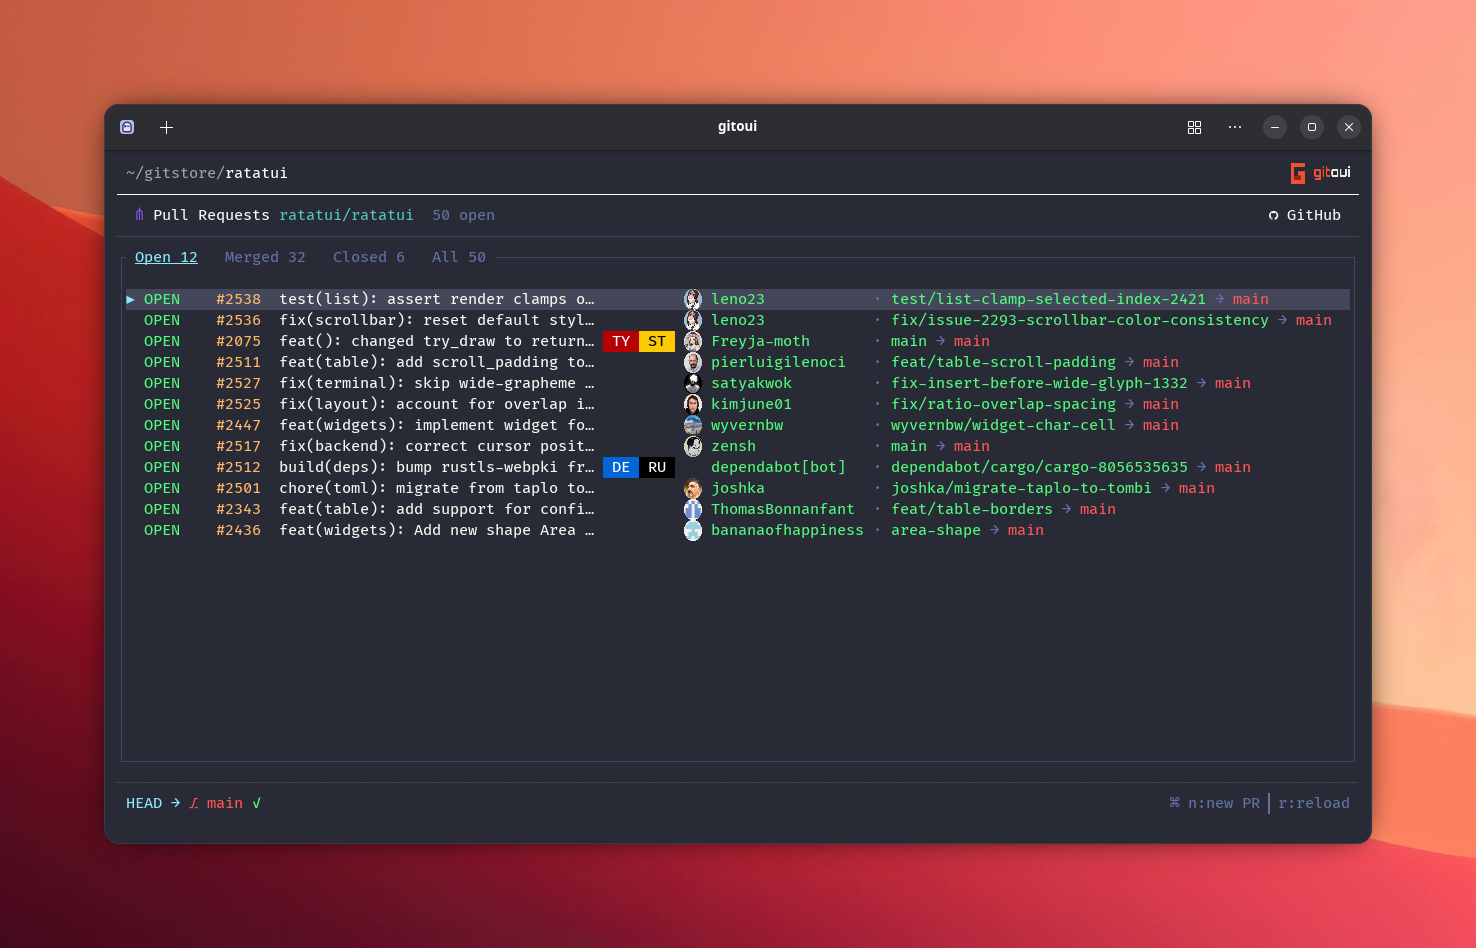Click the red TY label on PR #2075
Viewport: 1476px width, 948px height.
tap(621, 341)
